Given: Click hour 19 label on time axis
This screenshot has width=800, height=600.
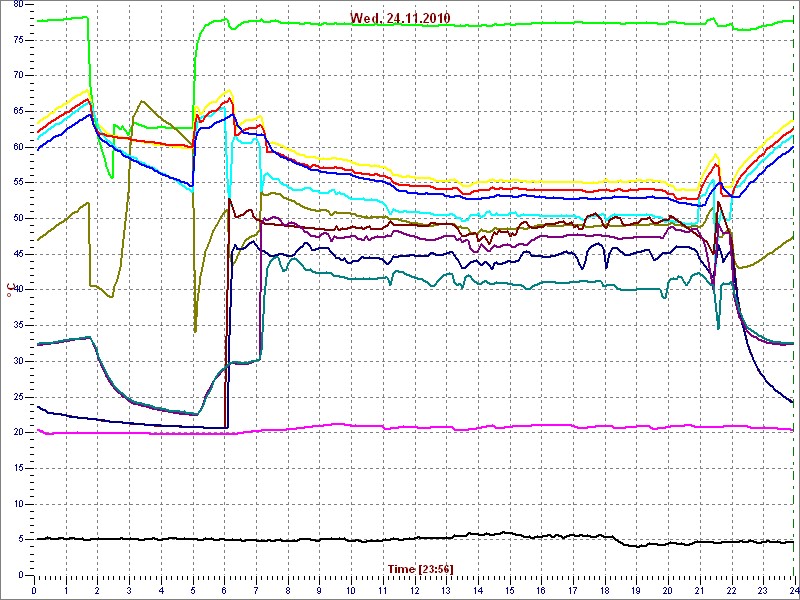Looking at the screenshot, I should [x=636, y=590].
